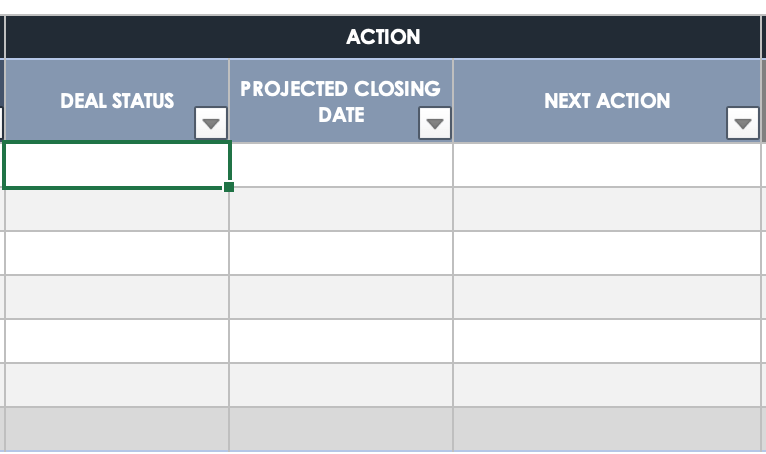Open the Projected Closing Date filter dropdown
Viewport: 766px width, 454px height.
pyautogui.click(x=435, y=124)
